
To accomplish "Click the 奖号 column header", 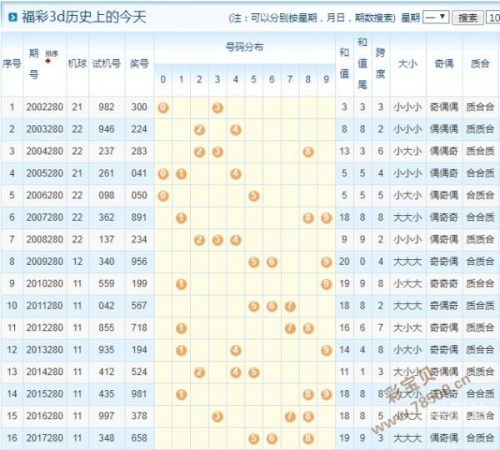I will point(139,63).
